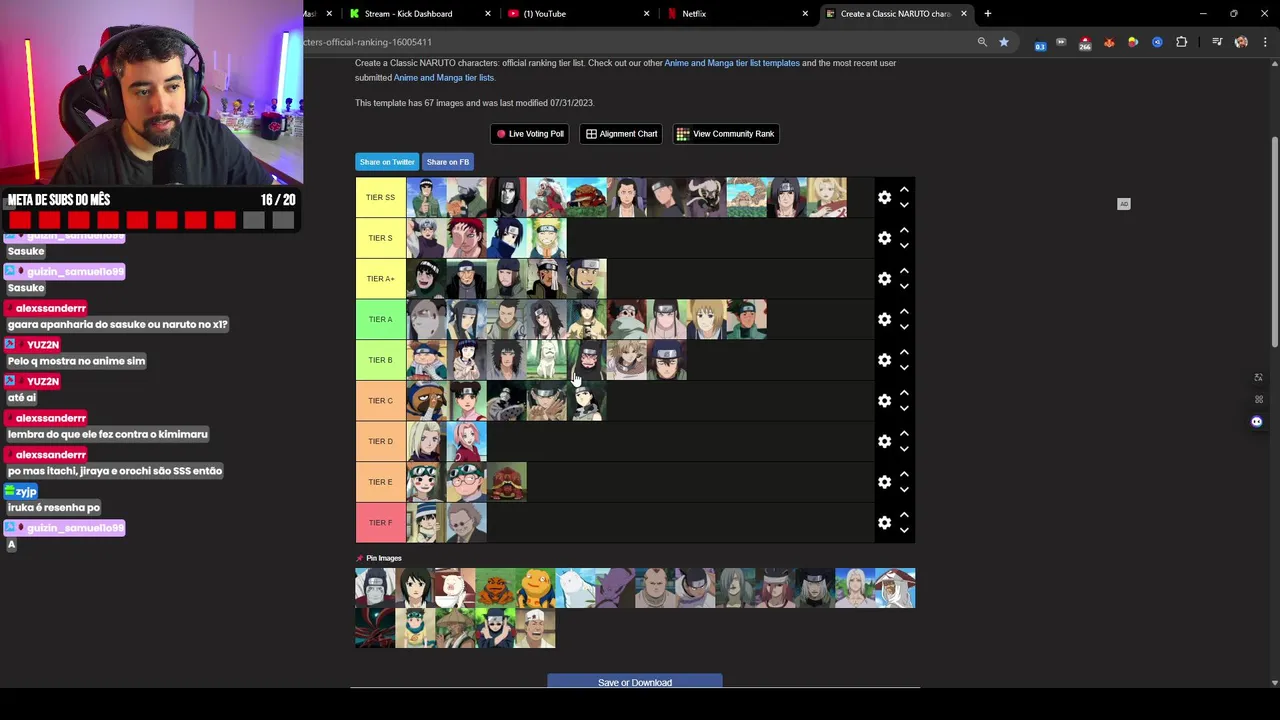
Task: Move TIER S row down with arrow
Action: [904, 246]
